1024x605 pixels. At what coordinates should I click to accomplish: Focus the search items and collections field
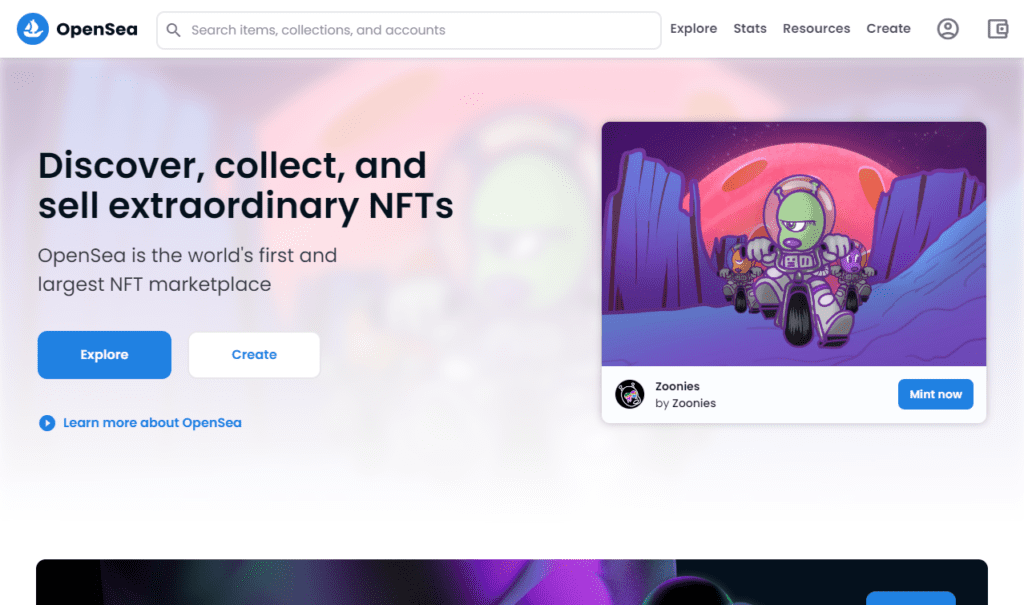click(x=409, y=30)
